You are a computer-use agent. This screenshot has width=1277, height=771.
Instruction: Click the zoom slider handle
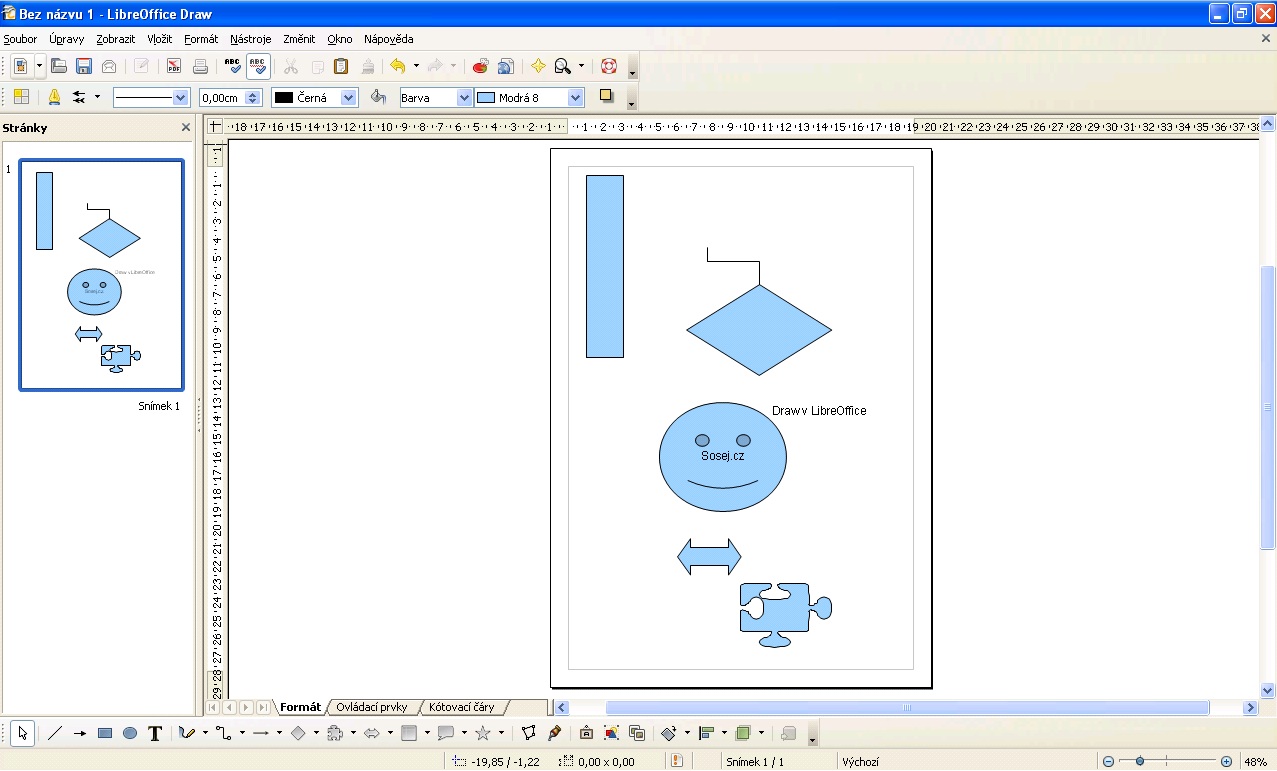click(x=1139, y=762)
